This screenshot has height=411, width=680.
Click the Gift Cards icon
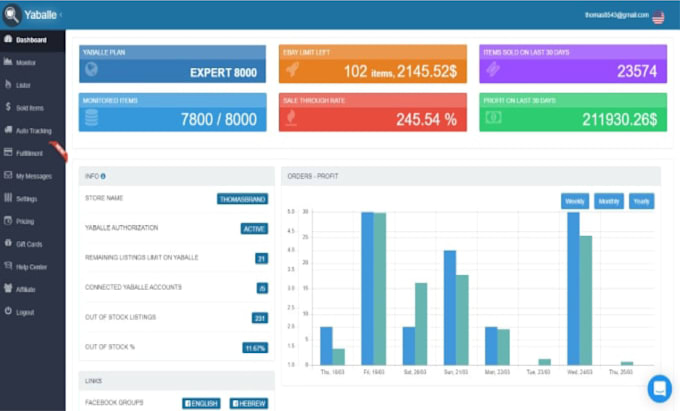coord(8,243)
